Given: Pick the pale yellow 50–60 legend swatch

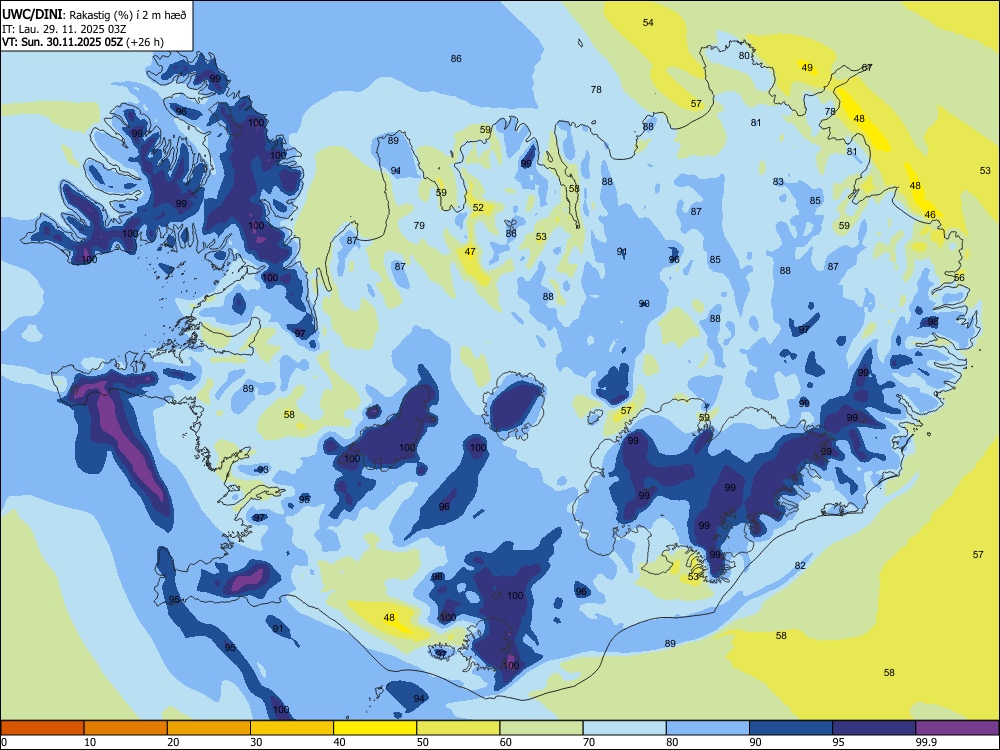Looking at the screenshot, I should pos(458,728).
